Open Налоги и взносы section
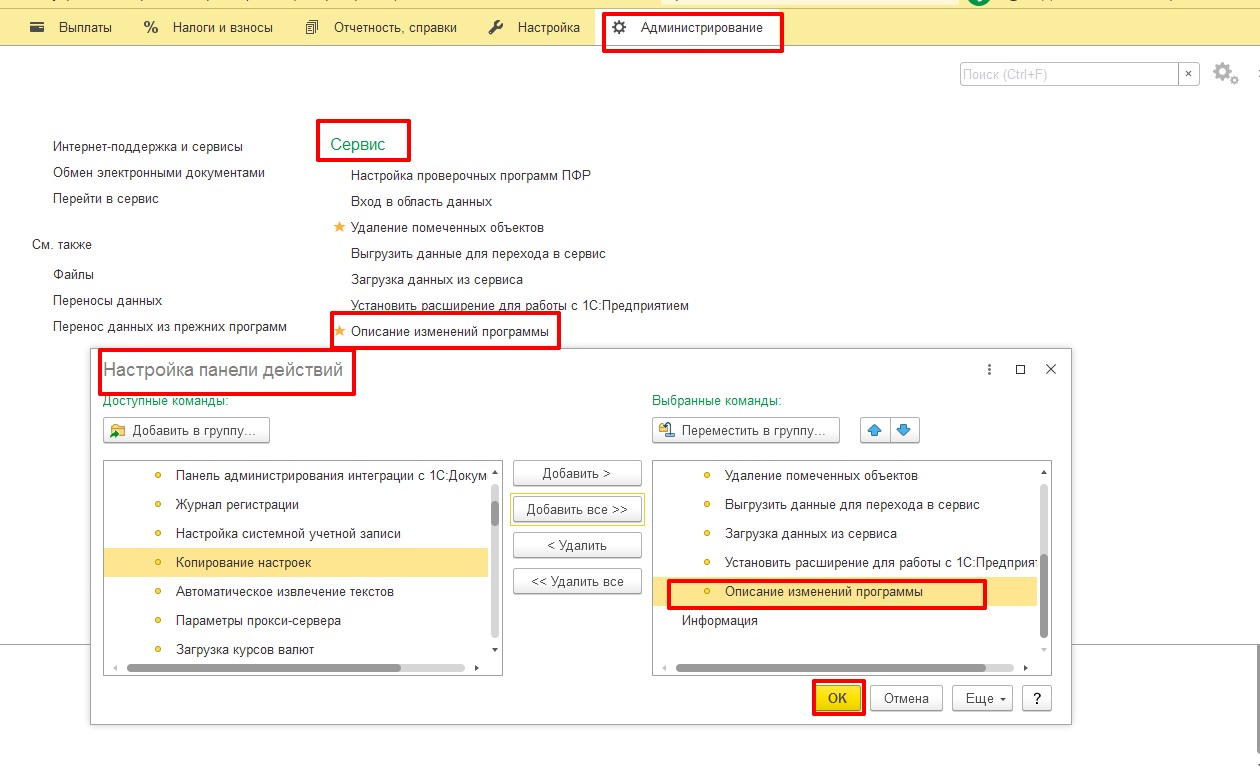Viewport: 1260px width, 767px height. click(208, 28)
